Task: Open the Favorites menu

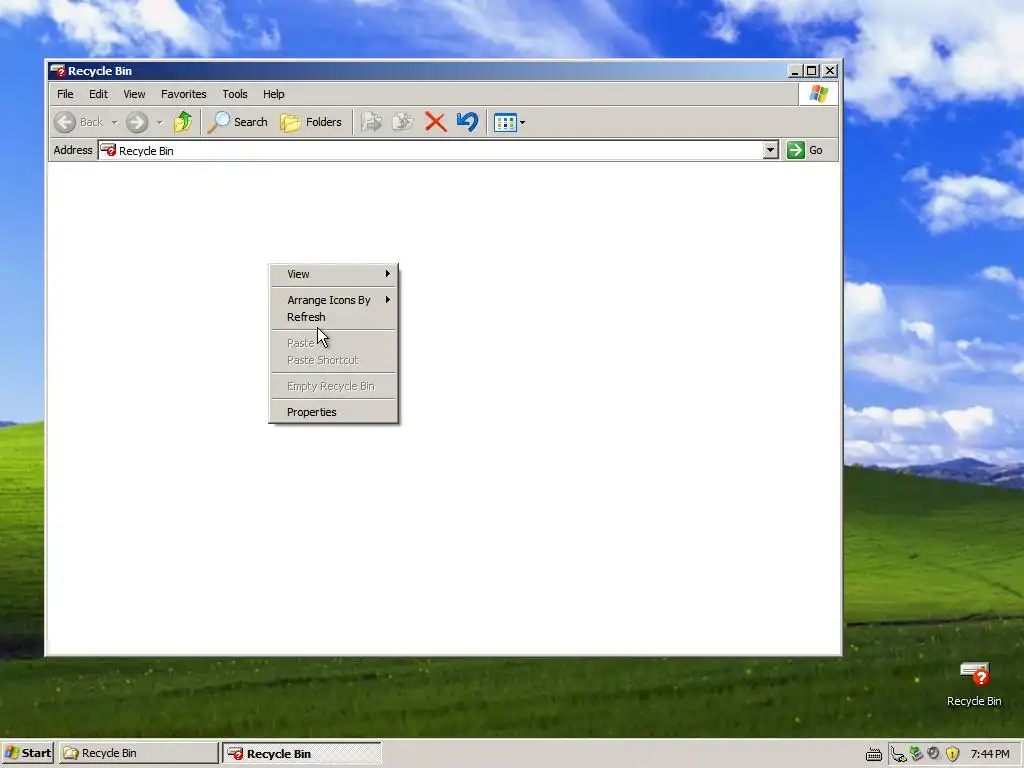Action: (184, 94)
